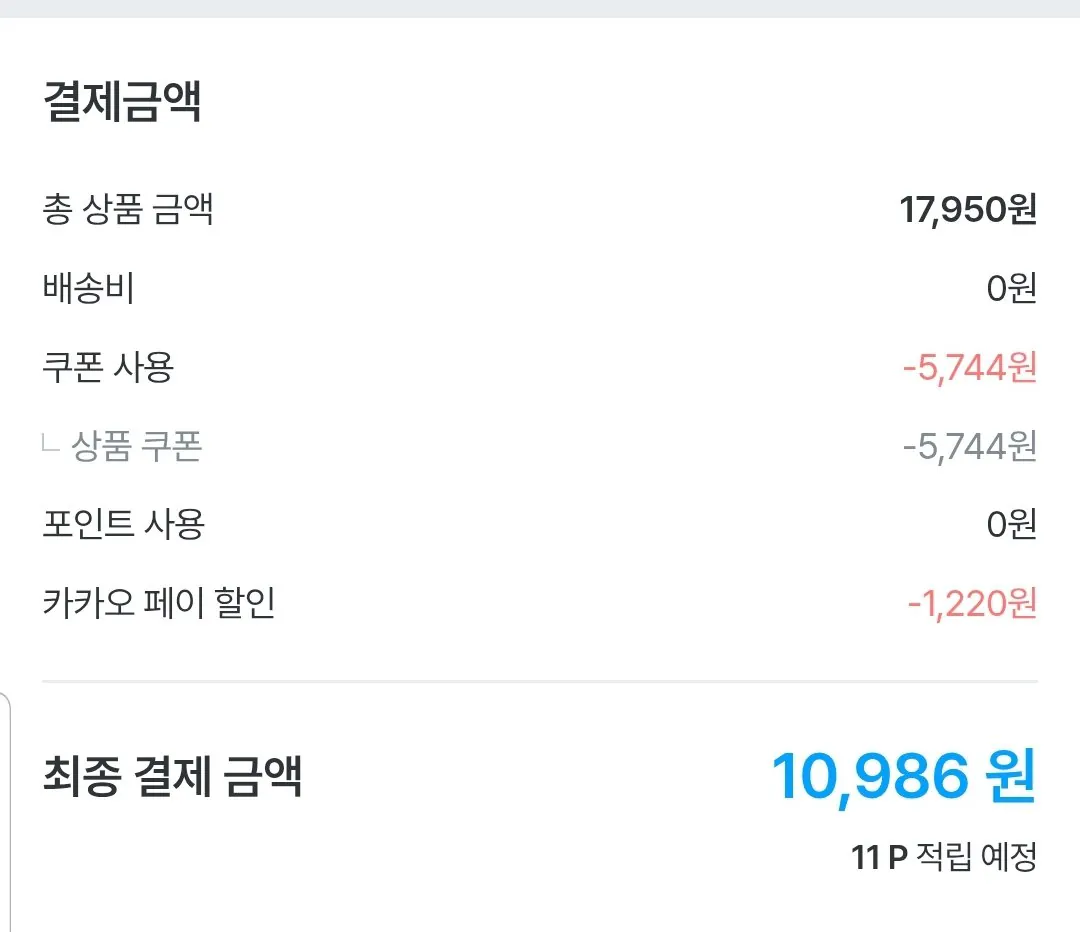
Task: Click the 11 P 적립 예정 text
Action: pyautogui.click(x=944, y=857)
